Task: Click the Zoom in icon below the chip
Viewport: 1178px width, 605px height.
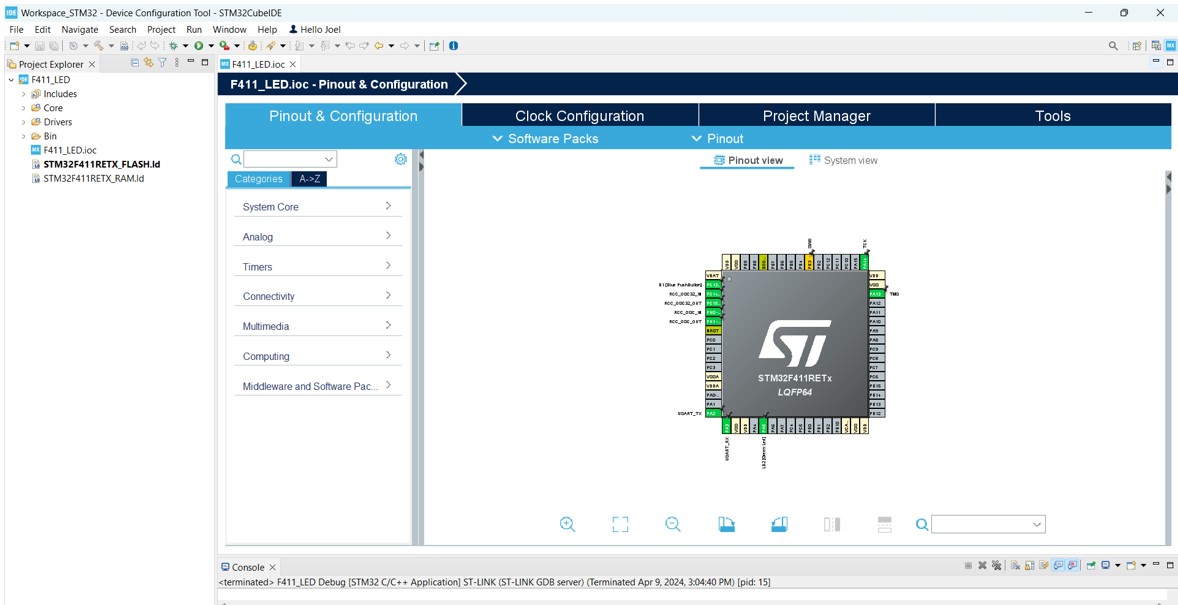Action: pos(568,525)
